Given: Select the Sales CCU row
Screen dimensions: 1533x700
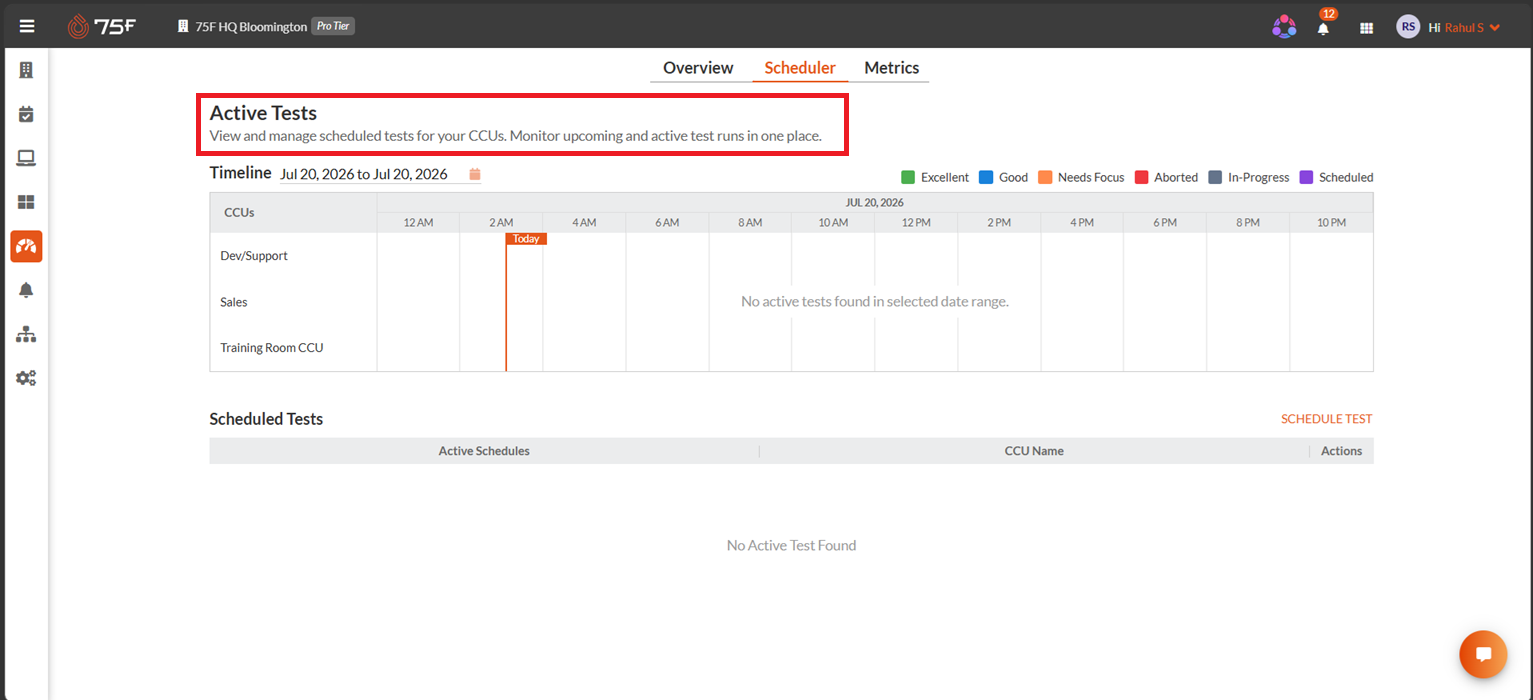Looking at the screenshot, I should tap(234, 302).
